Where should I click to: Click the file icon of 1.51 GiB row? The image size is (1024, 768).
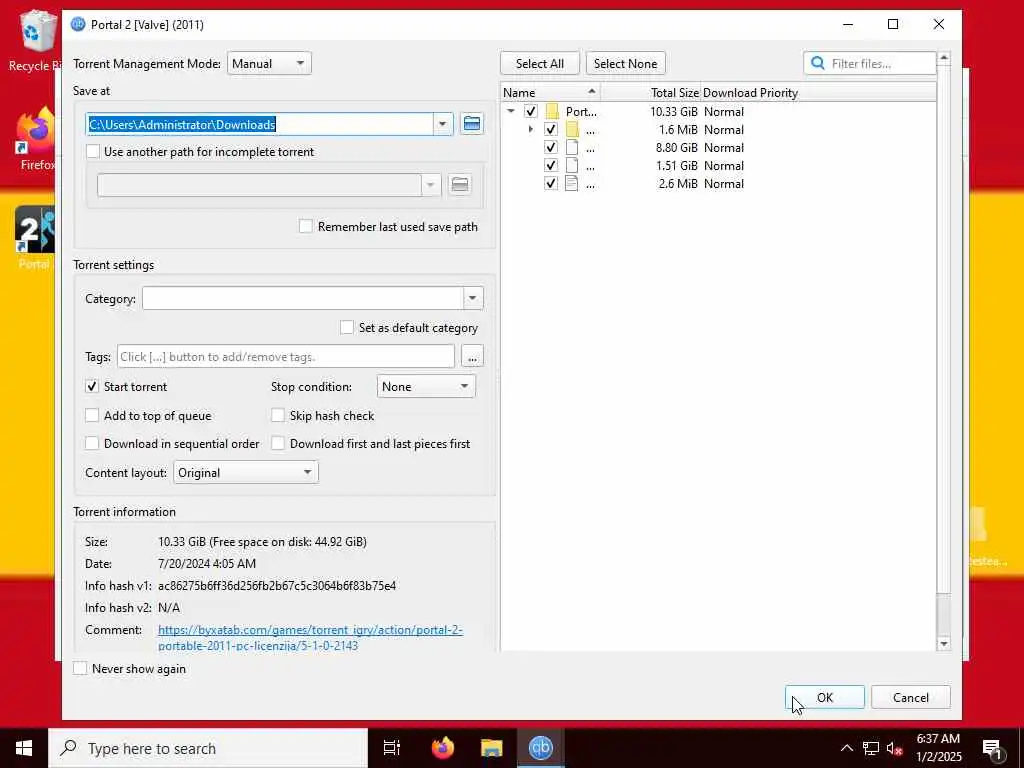(571, 165)
